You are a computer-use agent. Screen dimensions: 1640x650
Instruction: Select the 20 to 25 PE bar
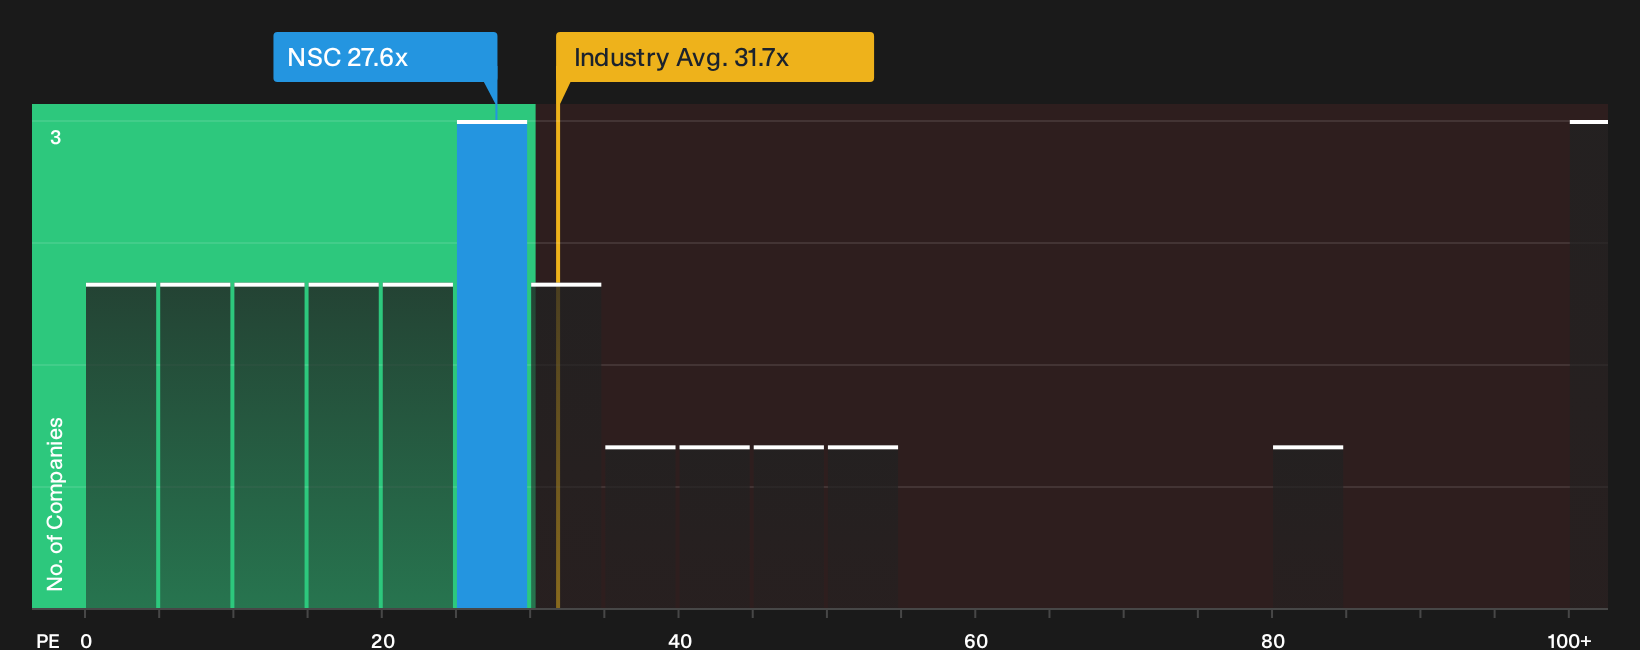point(418,446)
